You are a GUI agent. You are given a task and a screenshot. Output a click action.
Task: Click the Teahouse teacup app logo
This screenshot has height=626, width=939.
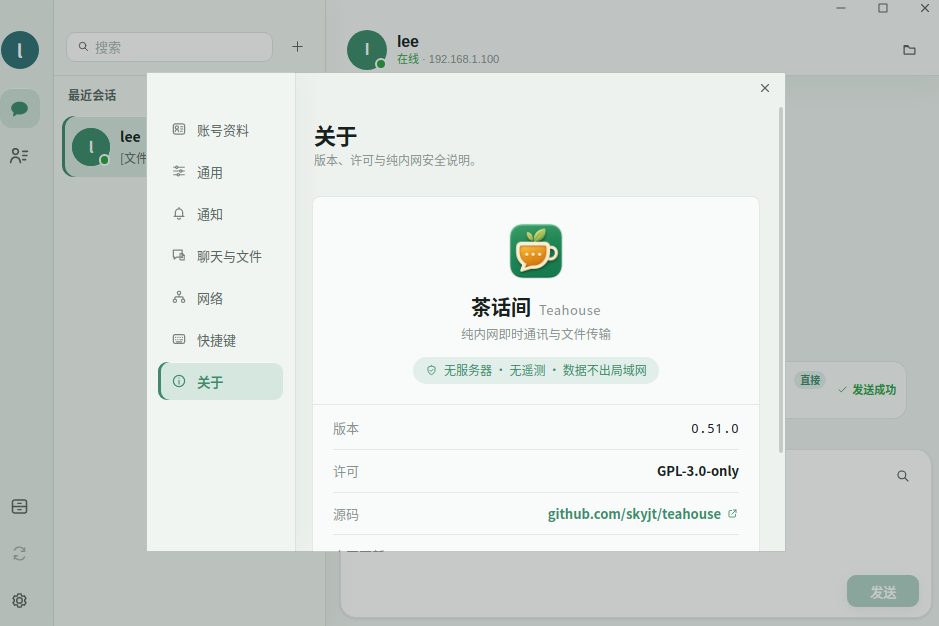[x=536, y=251]
